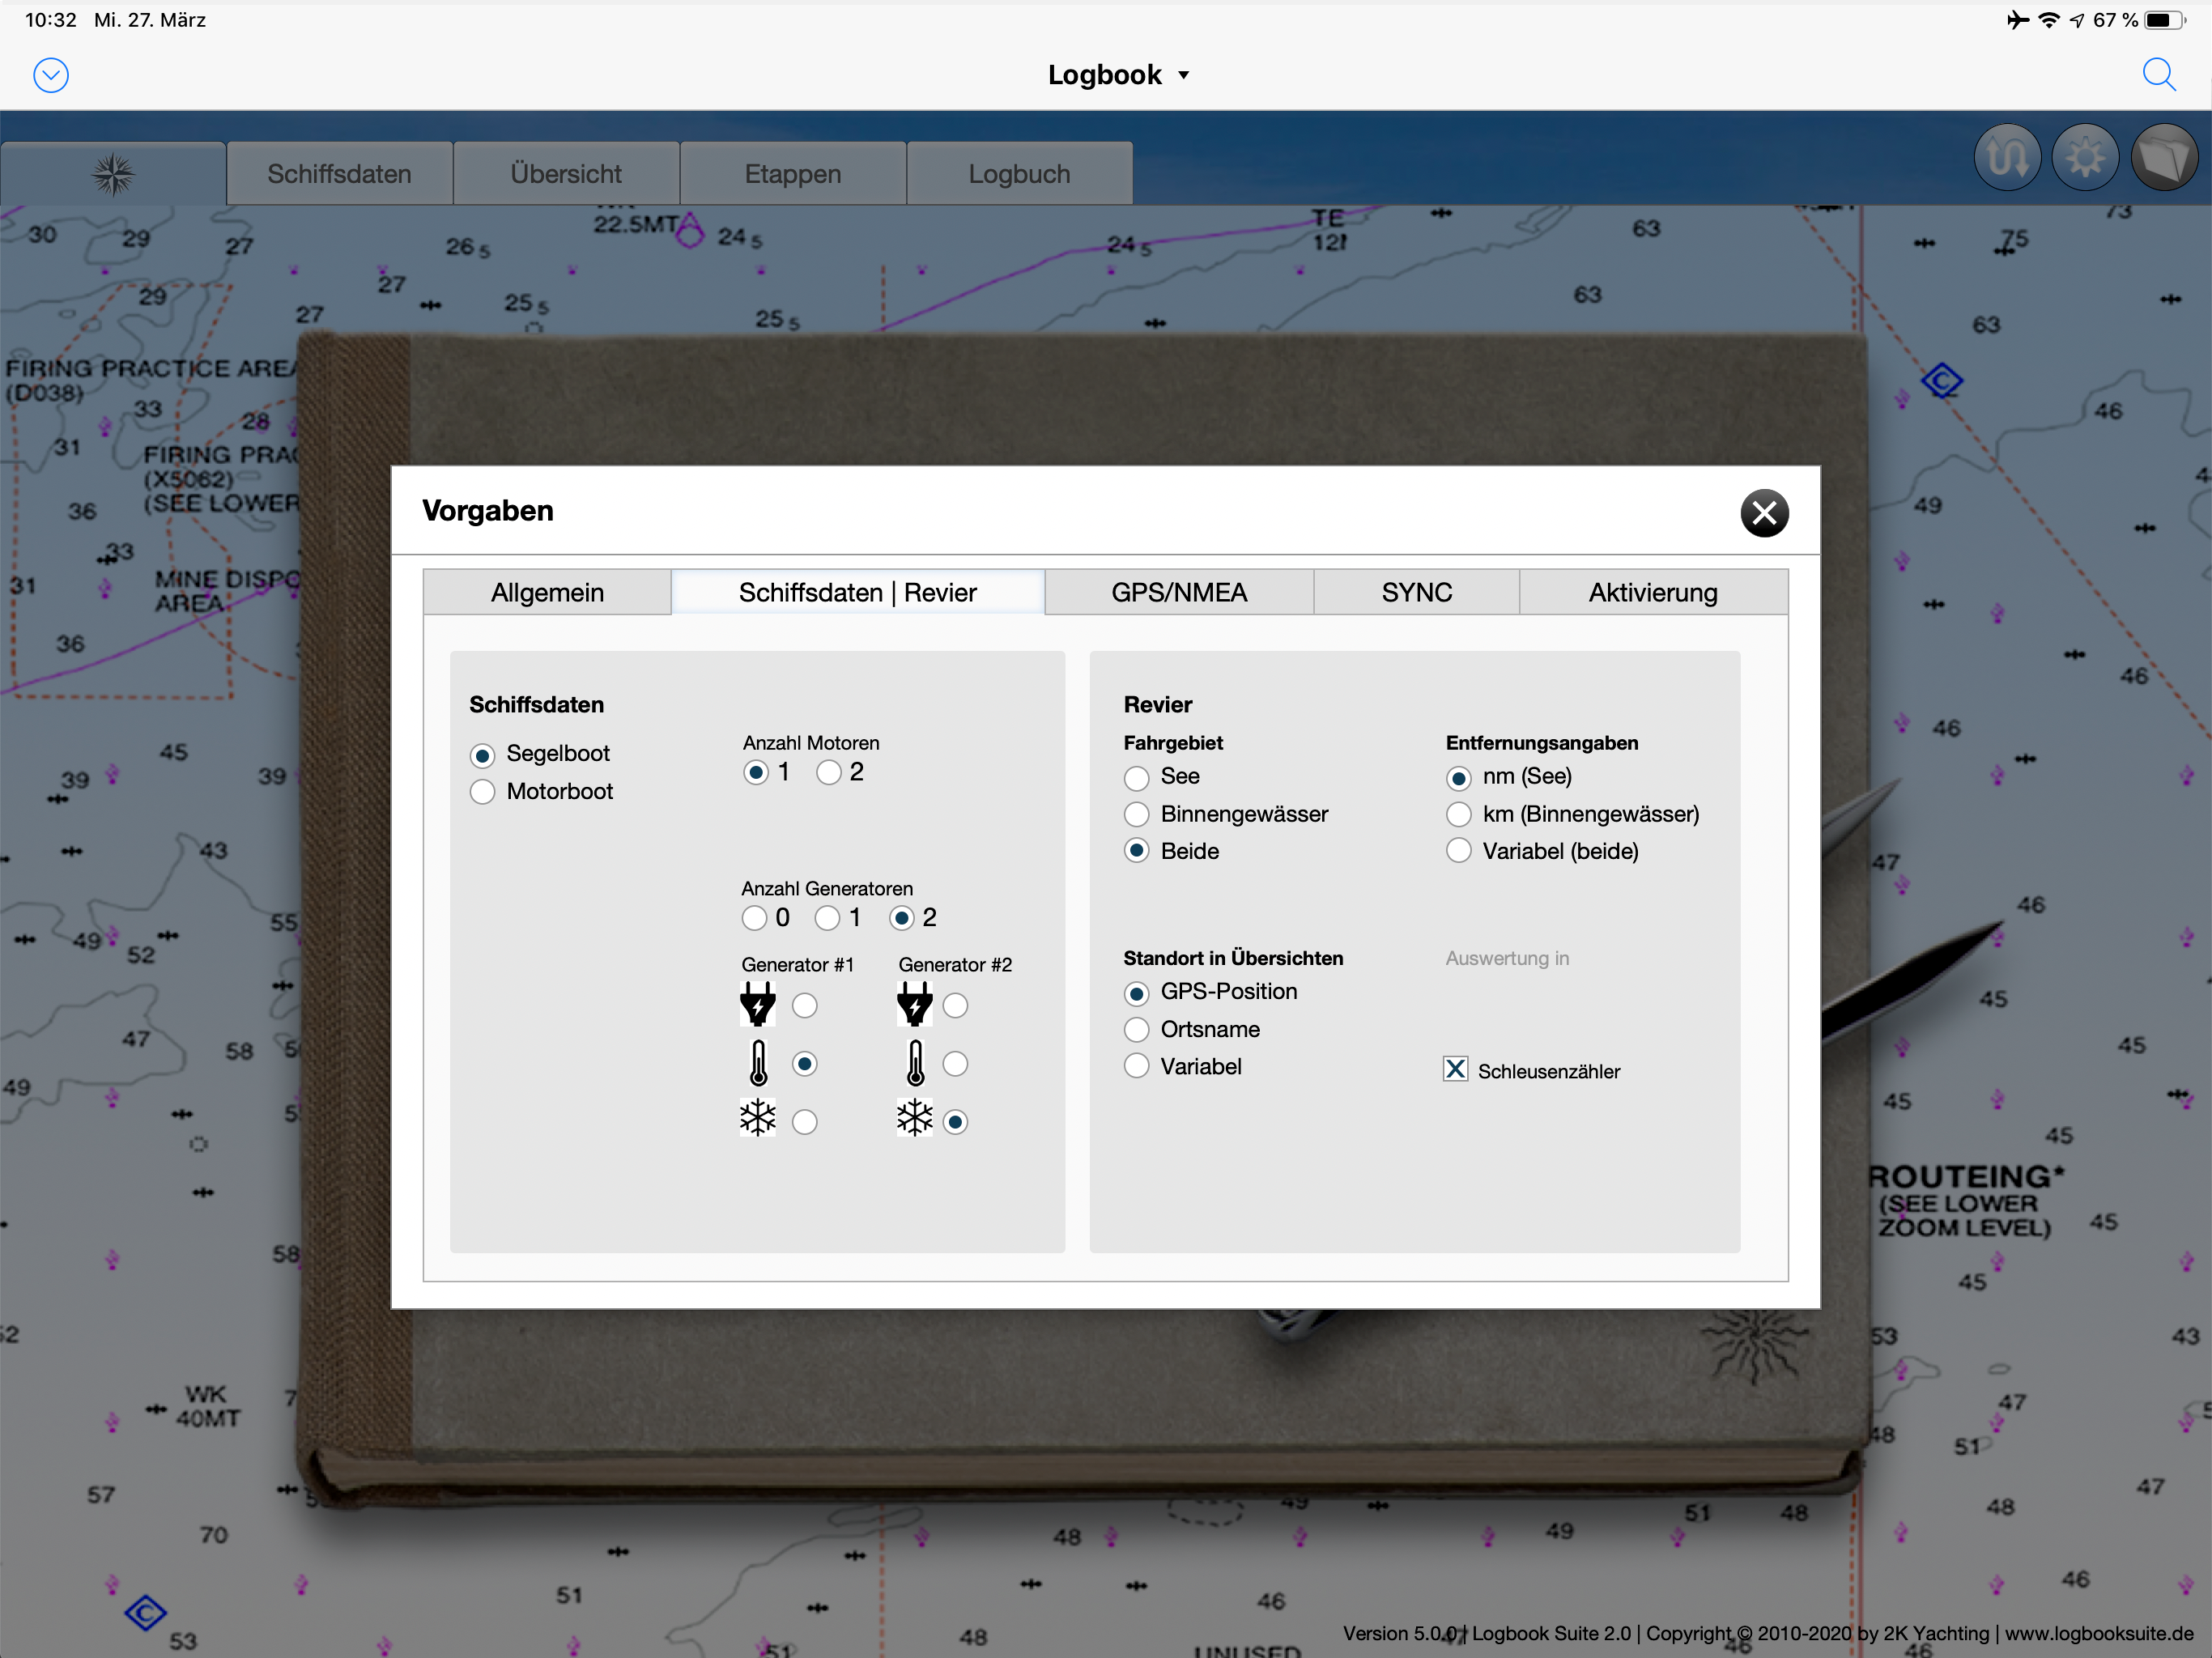Select power plug option for Generator #2

tap(956, 1006)
